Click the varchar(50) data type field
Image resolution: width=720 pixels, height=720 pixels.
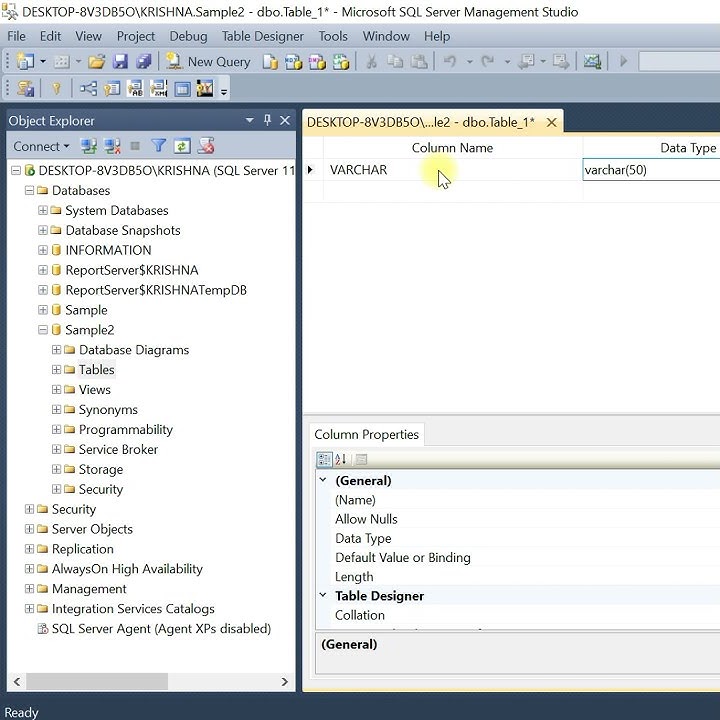click(651, 170)
